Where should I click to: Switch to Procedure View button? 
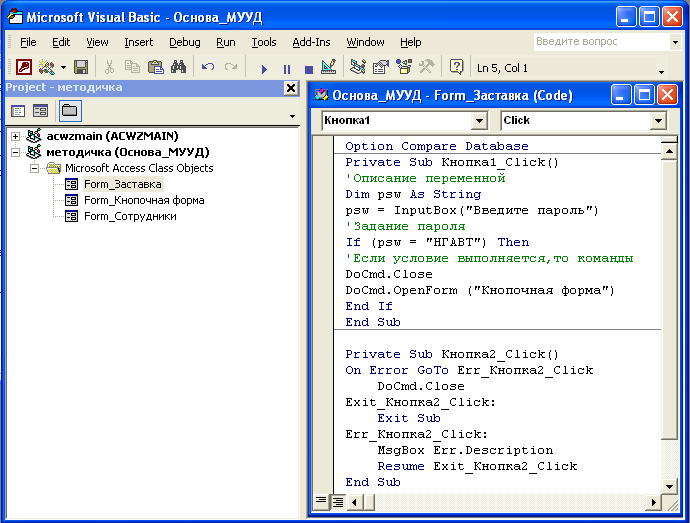click(x=321, y=501)
